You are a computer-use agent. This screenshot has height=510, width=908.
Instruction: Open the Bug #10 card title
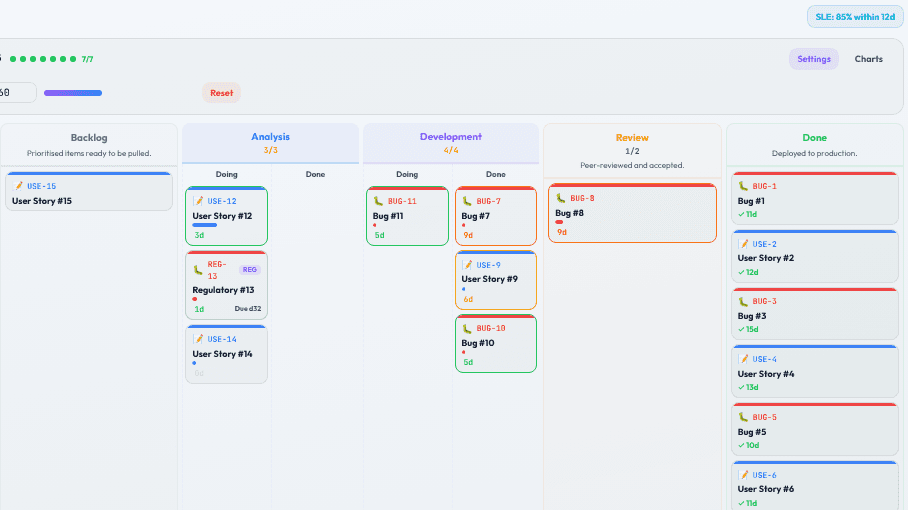coord(478,343)
